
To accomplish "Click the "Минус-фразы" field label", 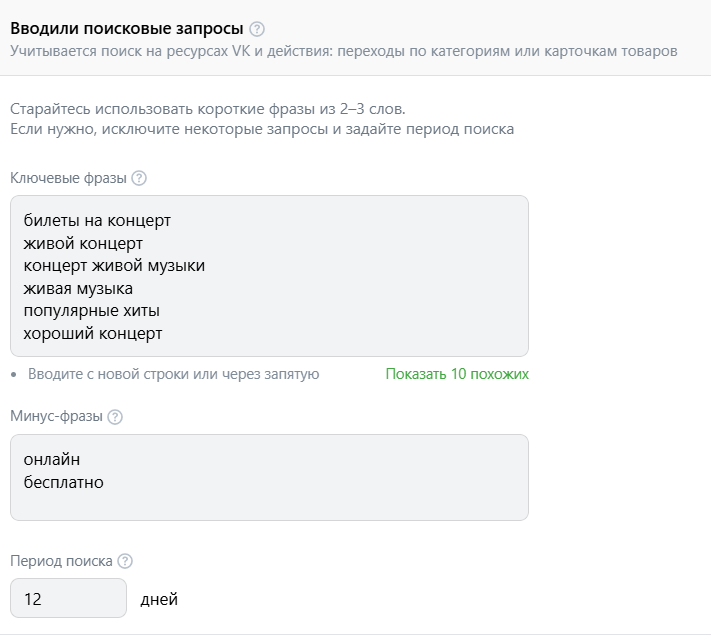I will coord(56,417).
